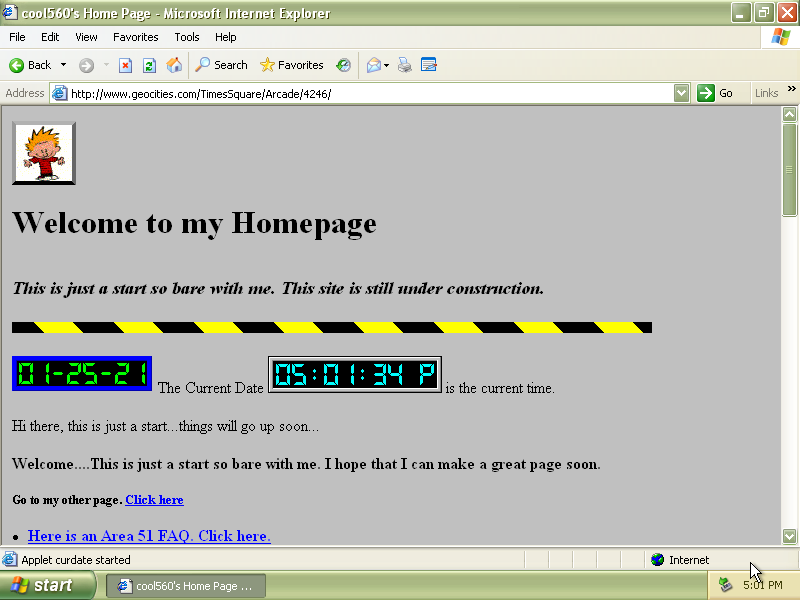Screen dimensions: 800x600
Task: Click the vertical scrollbar down arrow
Action: tap(789, 536)
